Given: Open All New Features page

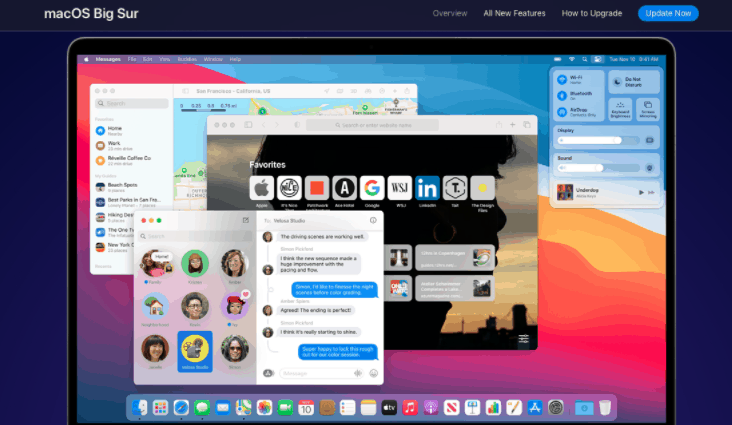Looking at the screenshot, I should pos(514,13).
